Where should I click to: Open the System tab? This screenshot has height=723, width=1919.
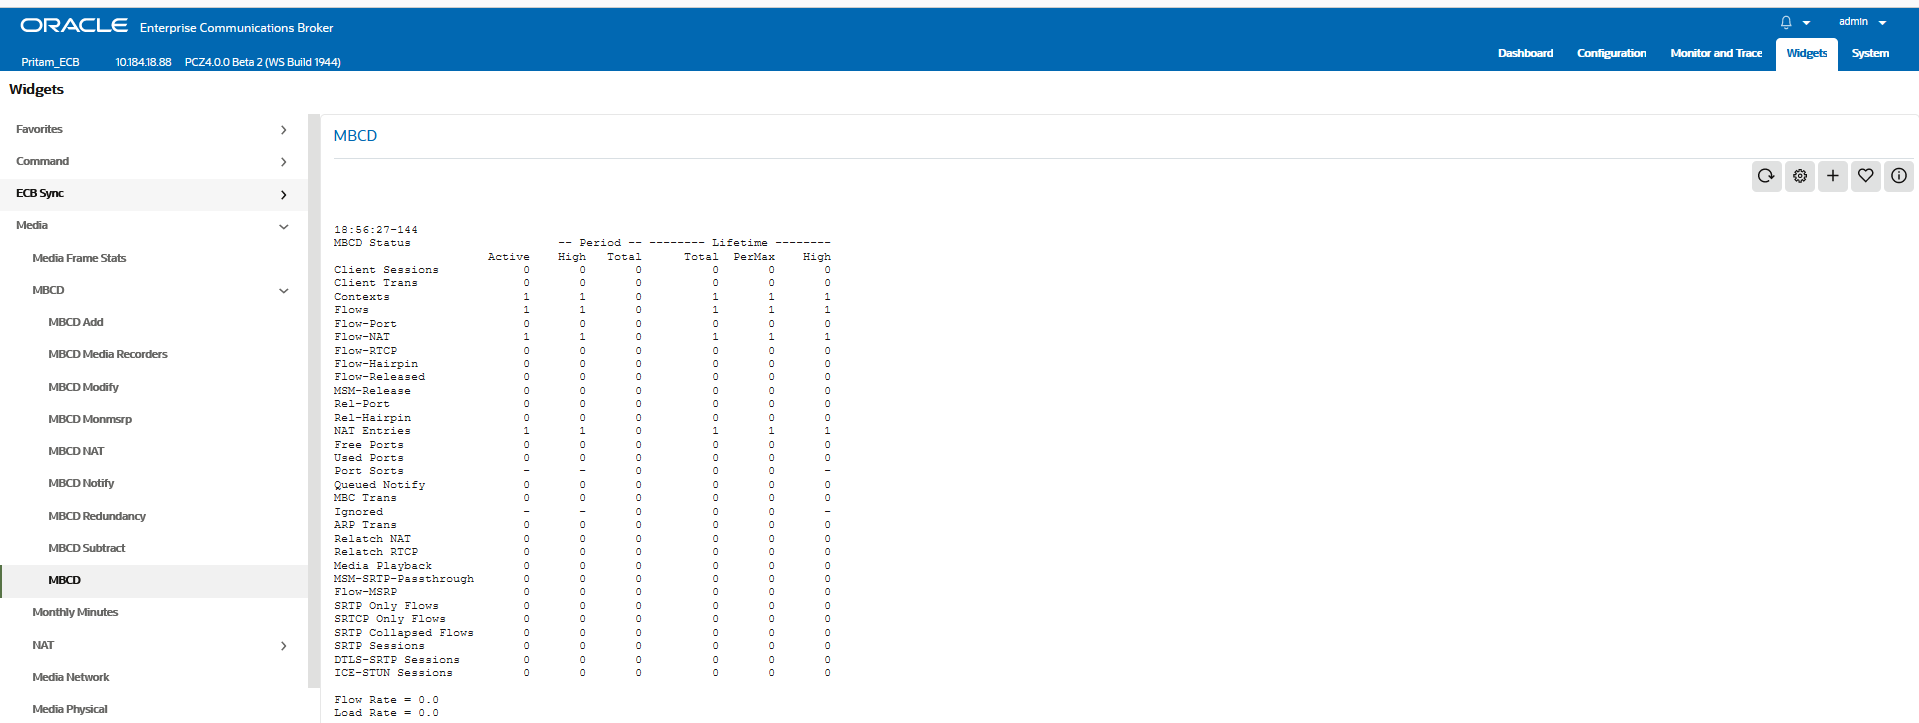1870,53
